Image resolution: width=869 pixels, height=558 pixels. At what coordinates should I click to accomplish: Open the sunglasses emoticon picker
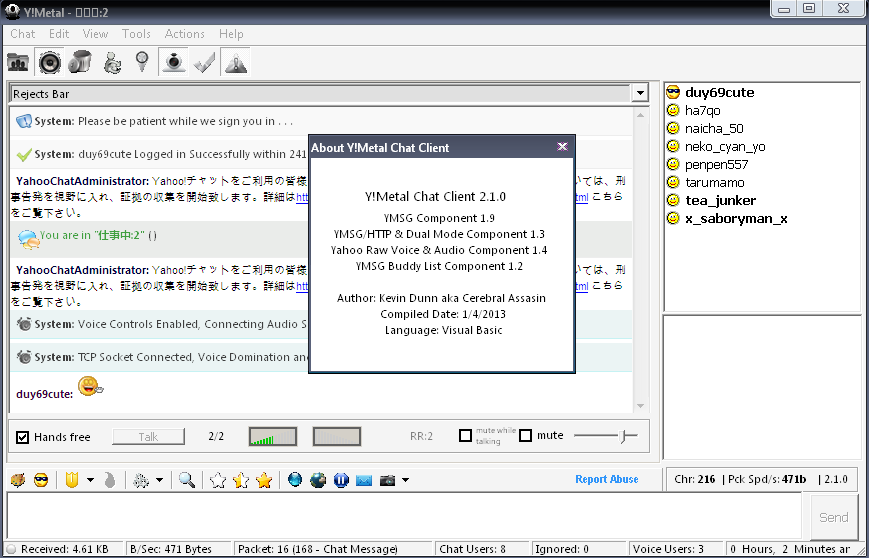tap(40, 480)
